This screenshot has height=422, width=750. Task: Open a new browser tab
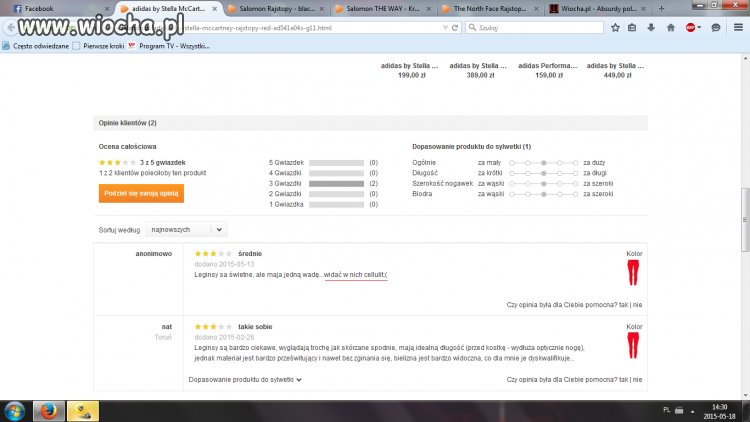(662, 9)
